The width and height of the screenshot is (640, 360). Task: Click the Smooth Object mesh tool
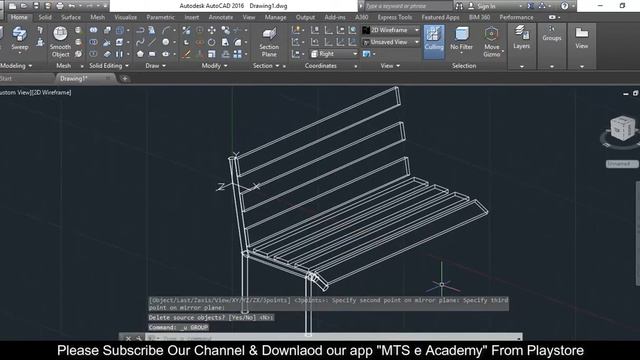point(60,41)
